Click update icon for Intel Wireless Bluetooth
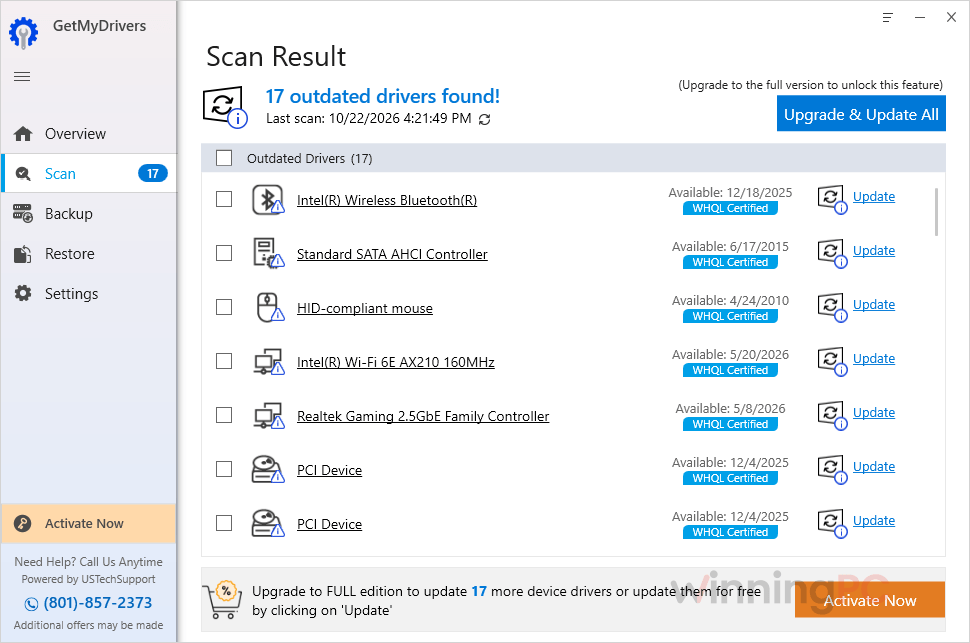970x643 pixels. pos(832,199)
